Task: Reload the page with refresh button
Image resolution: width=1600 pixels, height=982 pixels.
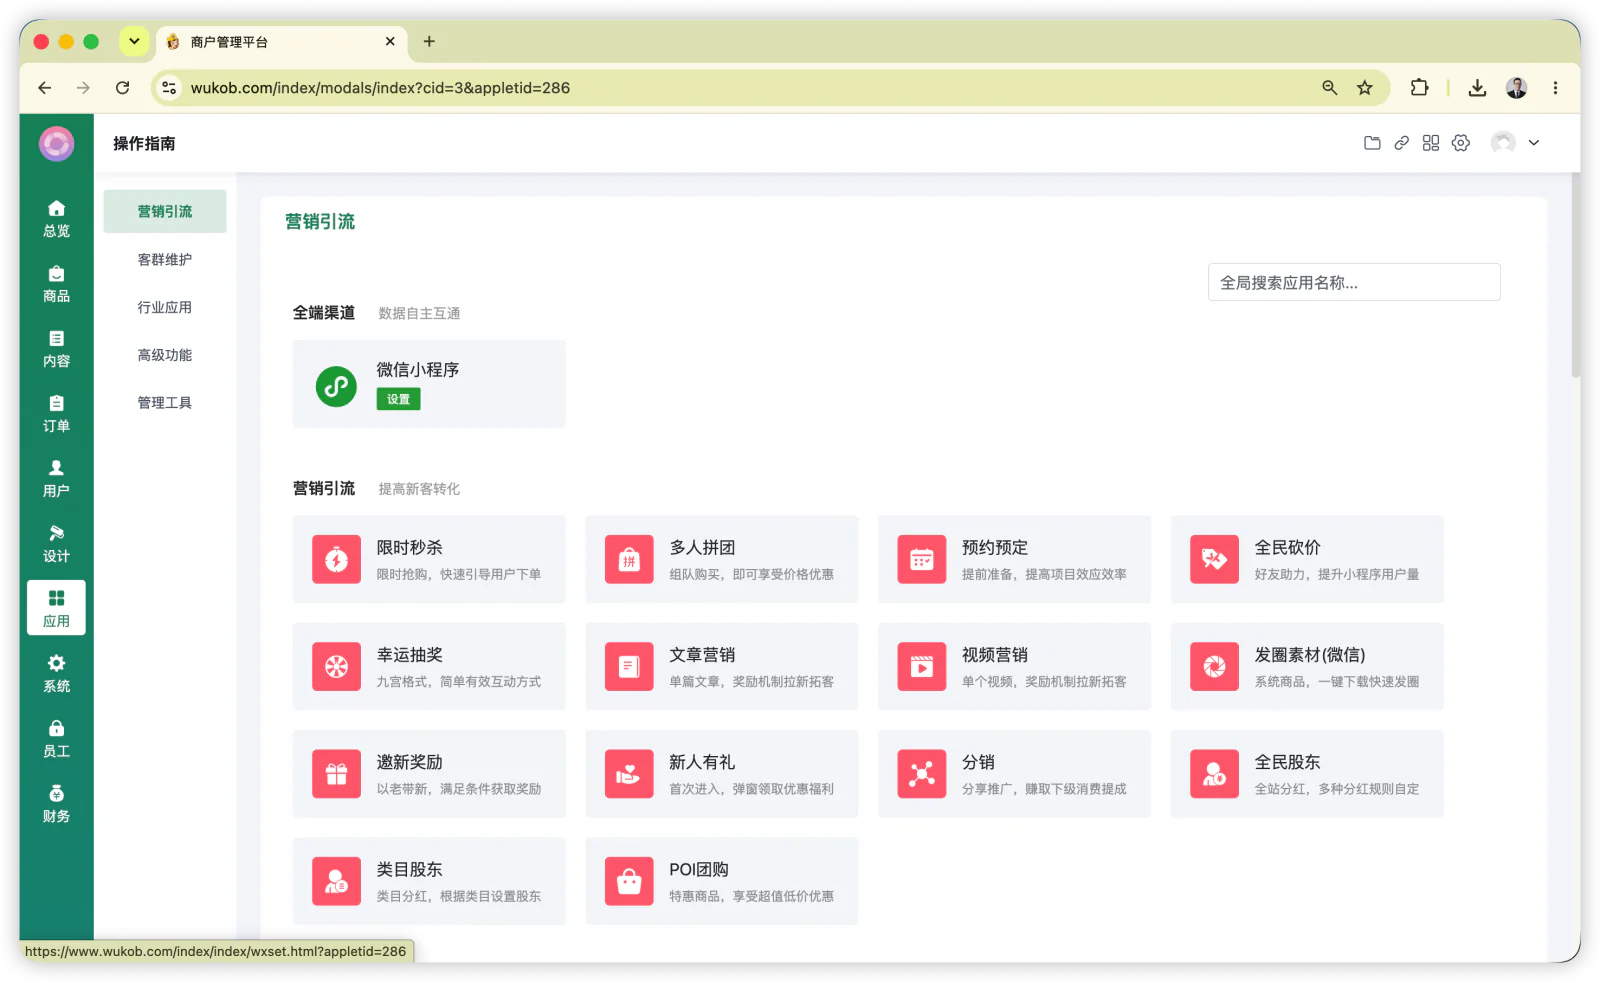Action: pos(122,88)
